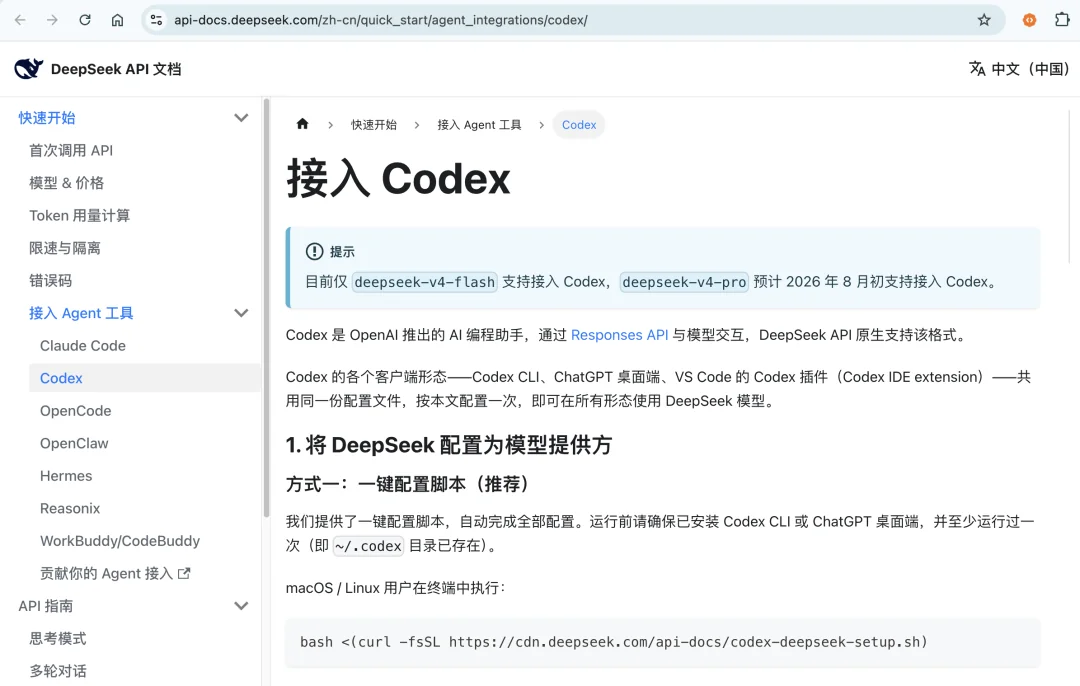The height and width of the screenshot is (686, 1080).
Task: Click ~/.codex inline code
Action: point(368,545)
